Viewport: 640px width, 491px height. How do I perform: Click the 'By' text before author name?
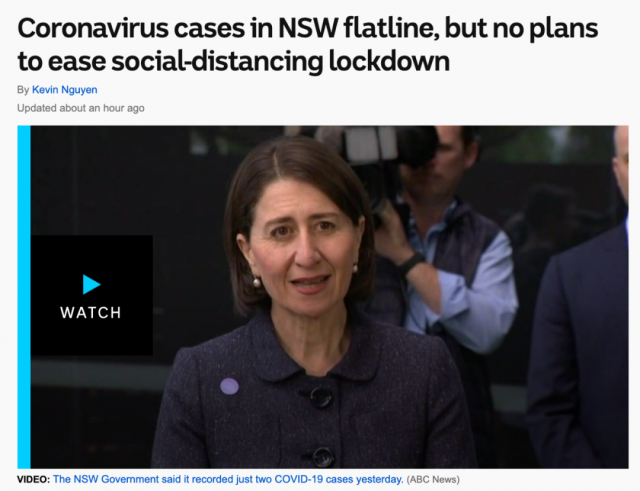(23, 89)
